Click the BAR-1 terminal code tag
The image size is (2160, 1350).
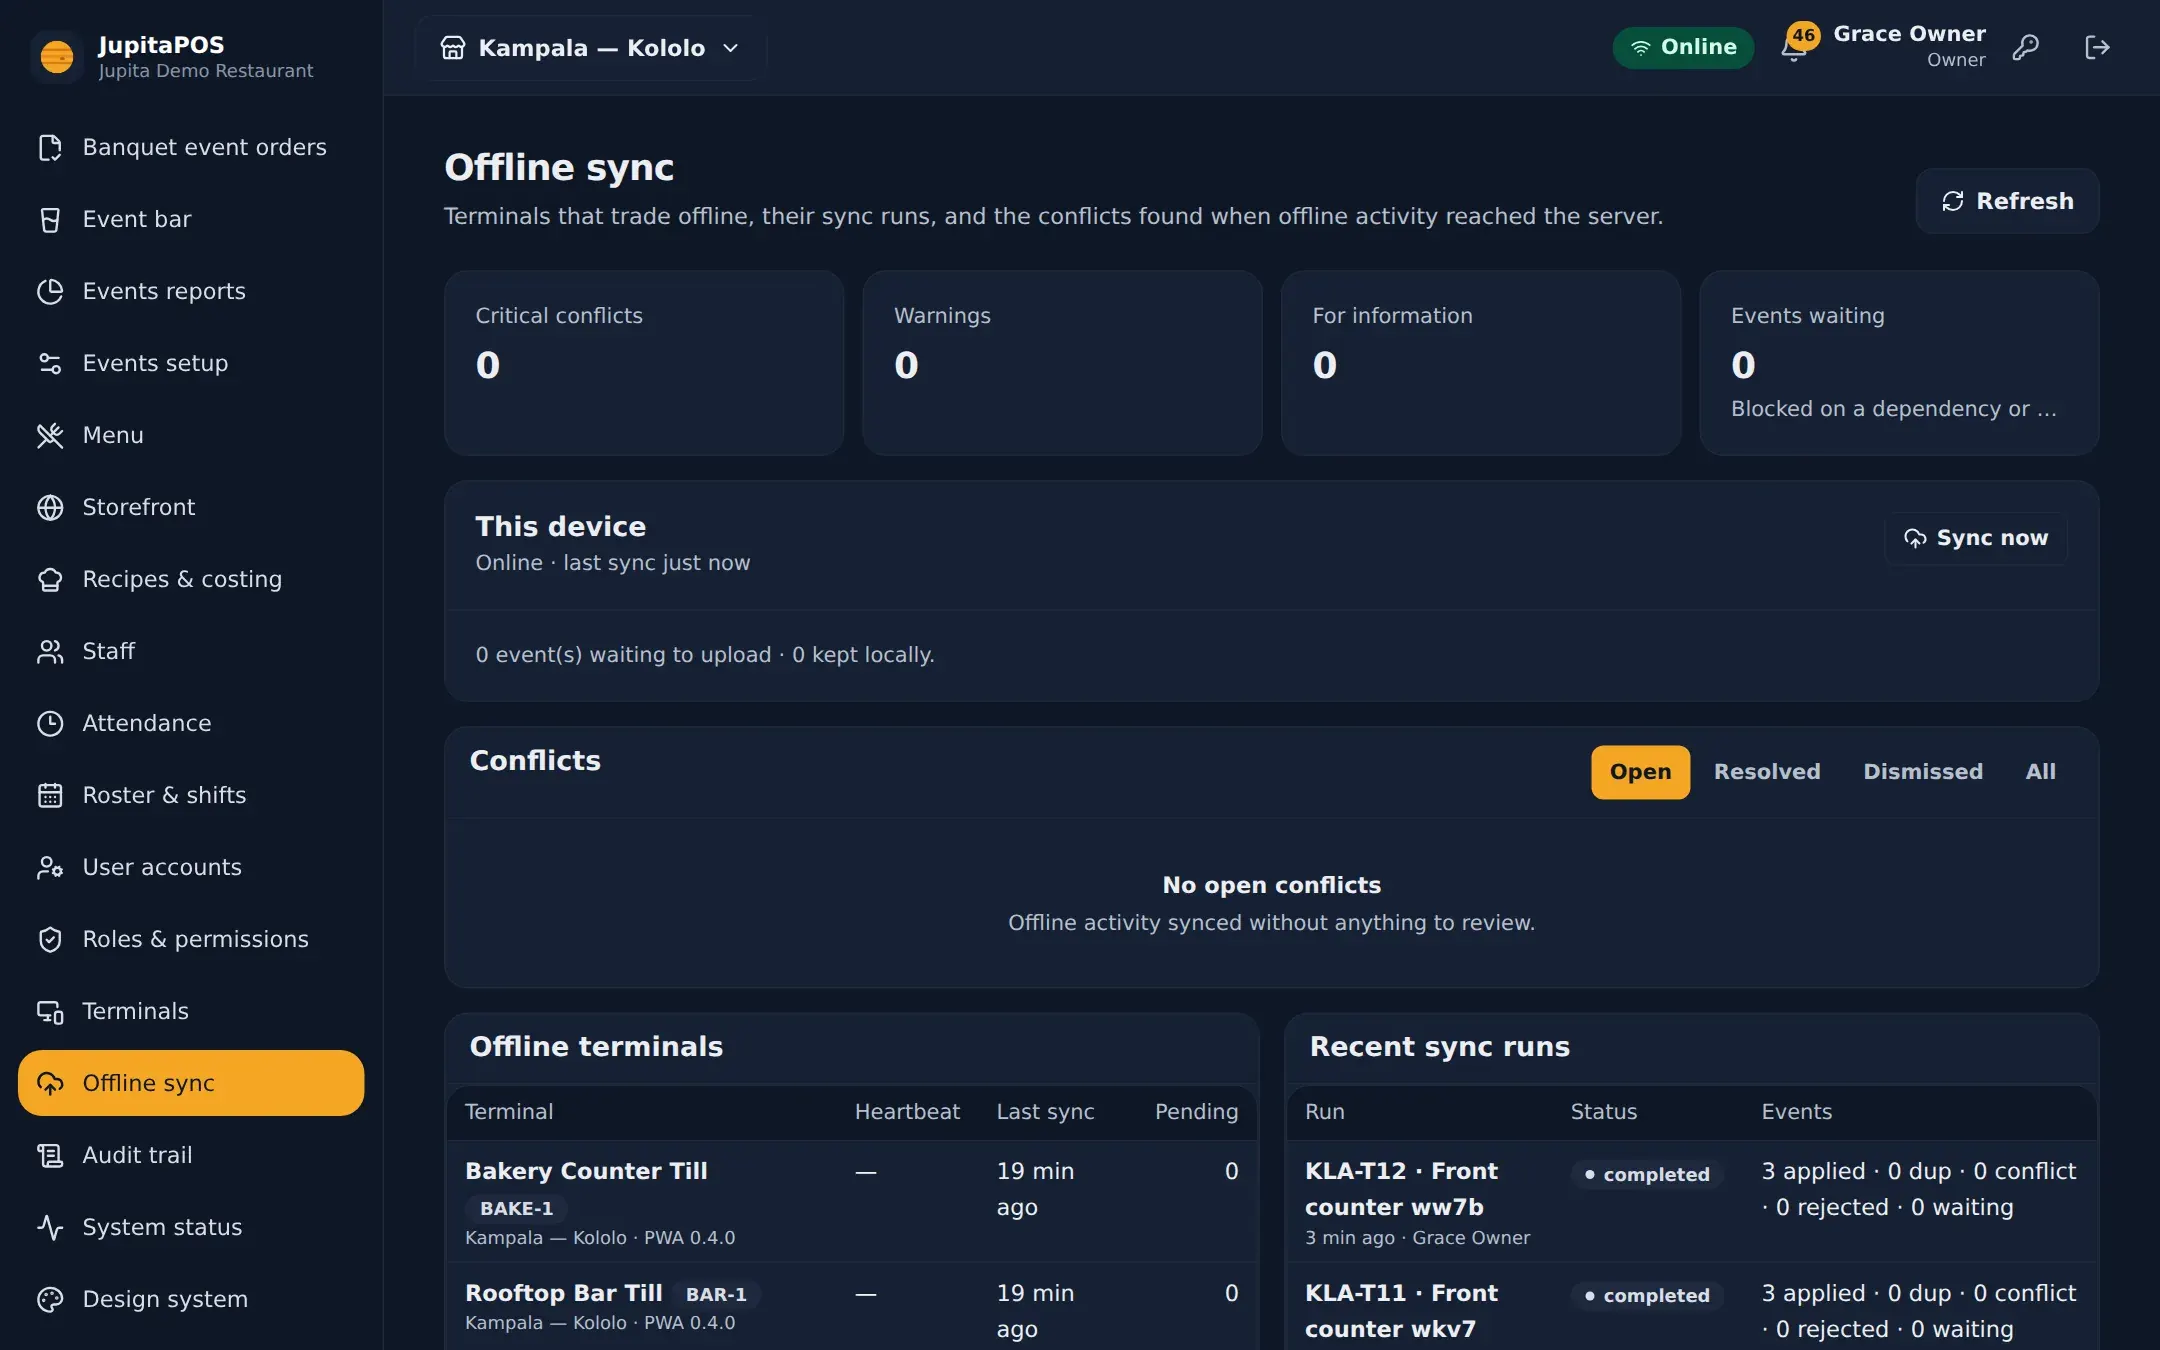tap(716, 1294)
